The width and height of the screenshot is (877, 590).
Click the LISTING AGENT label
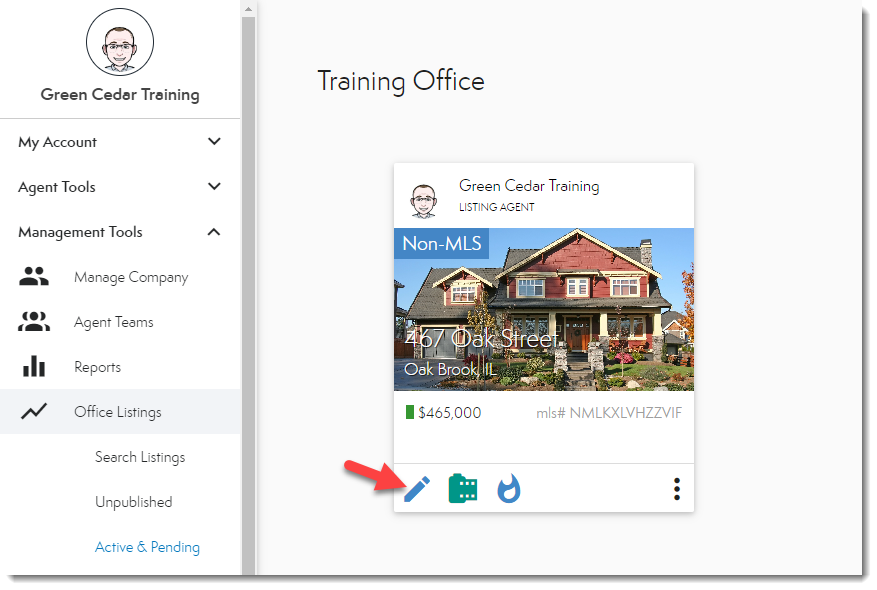tap(497, 207)
